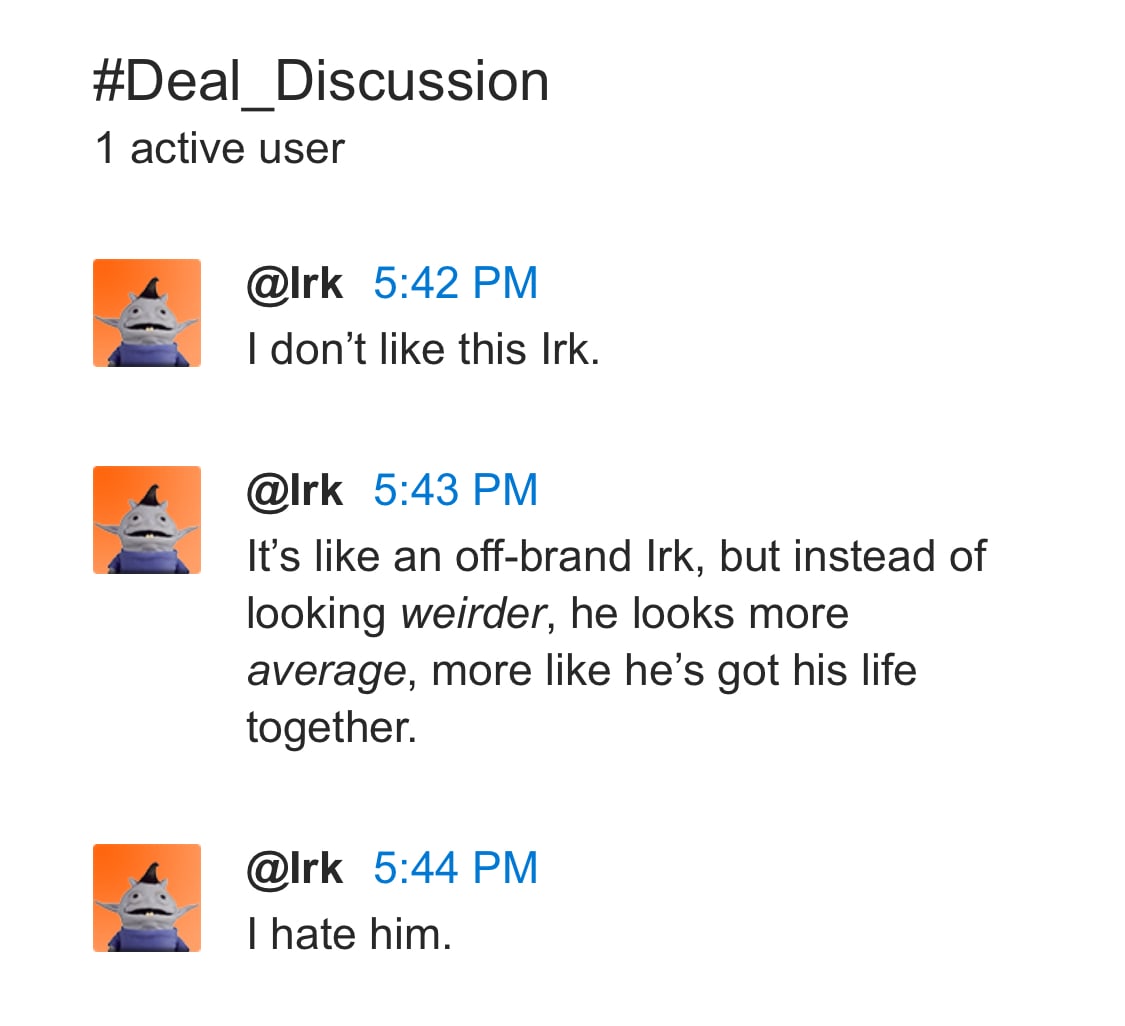Screen dimensions: 1125x1026
Task: Click the 5:44 PM timestamp
Action: click(455, 868)
